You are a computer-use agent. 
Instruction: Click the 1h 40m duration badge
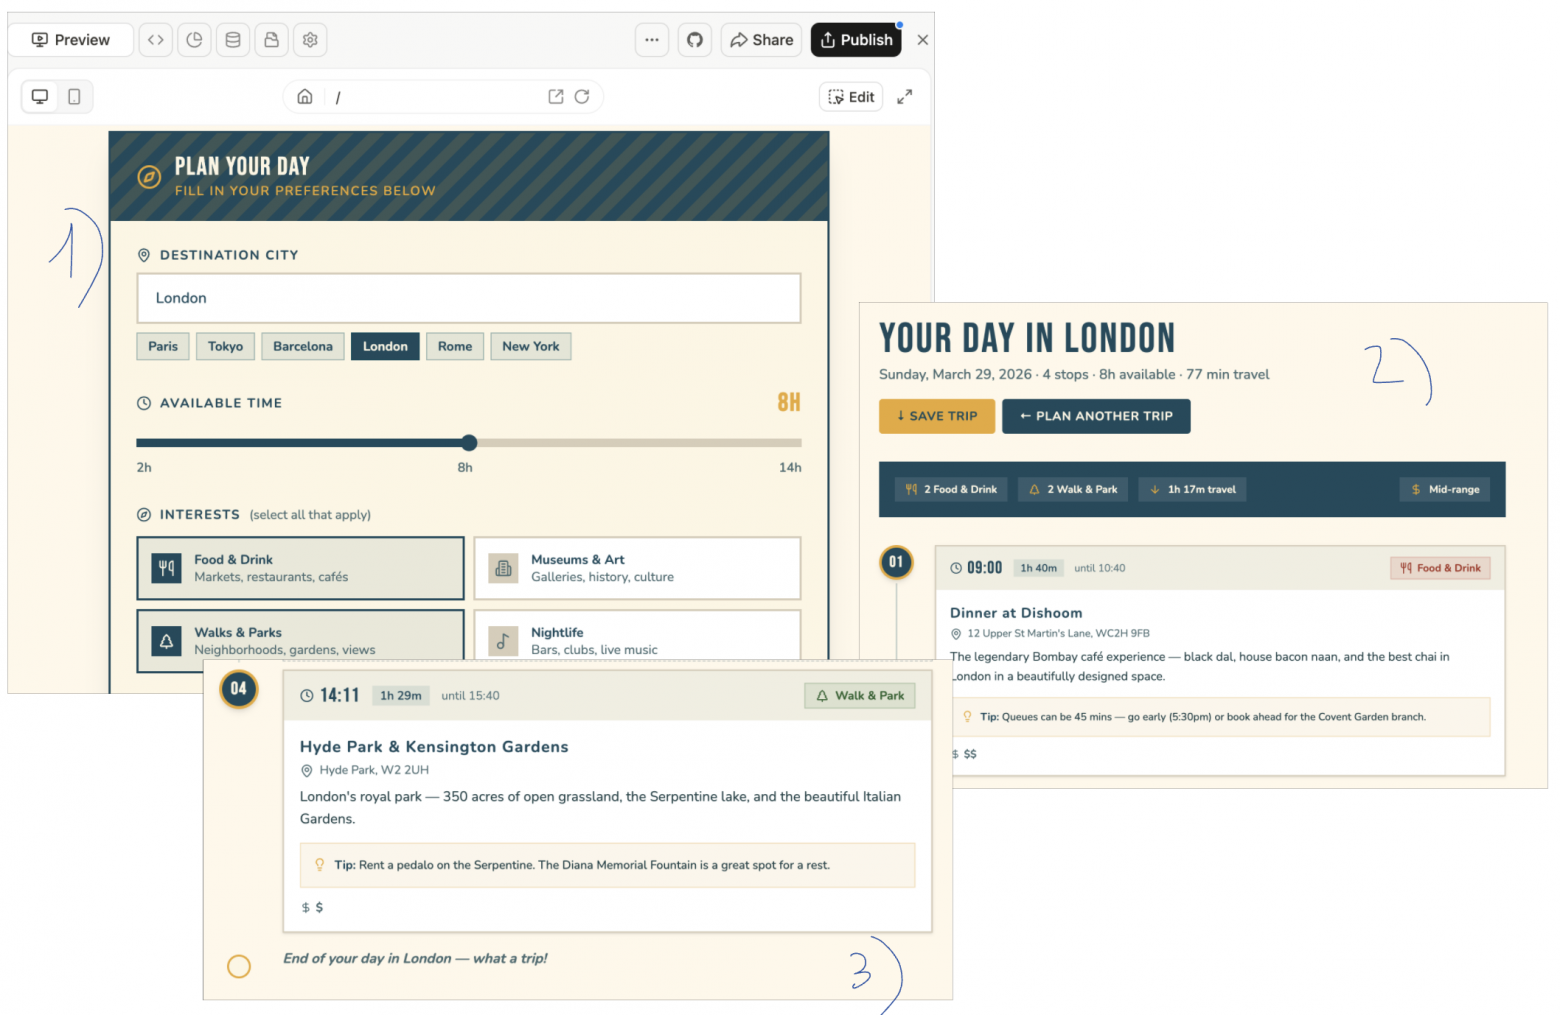click(x=1038, y=568)
